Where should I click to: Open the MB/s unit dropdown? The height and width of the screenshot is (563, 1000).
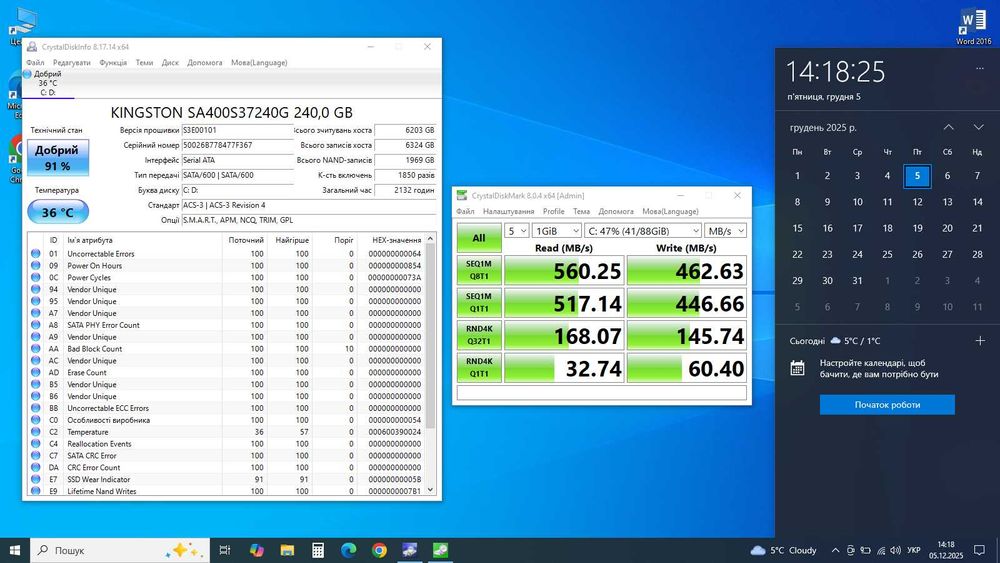point(725,231)
